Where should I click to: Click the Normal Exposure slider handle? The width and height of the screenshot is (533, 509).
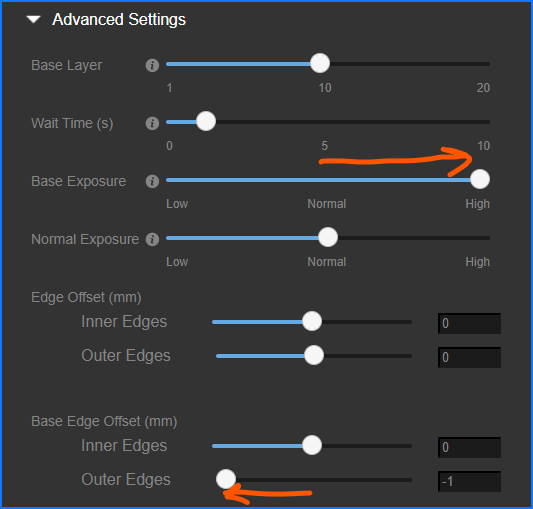pos(328,237)
